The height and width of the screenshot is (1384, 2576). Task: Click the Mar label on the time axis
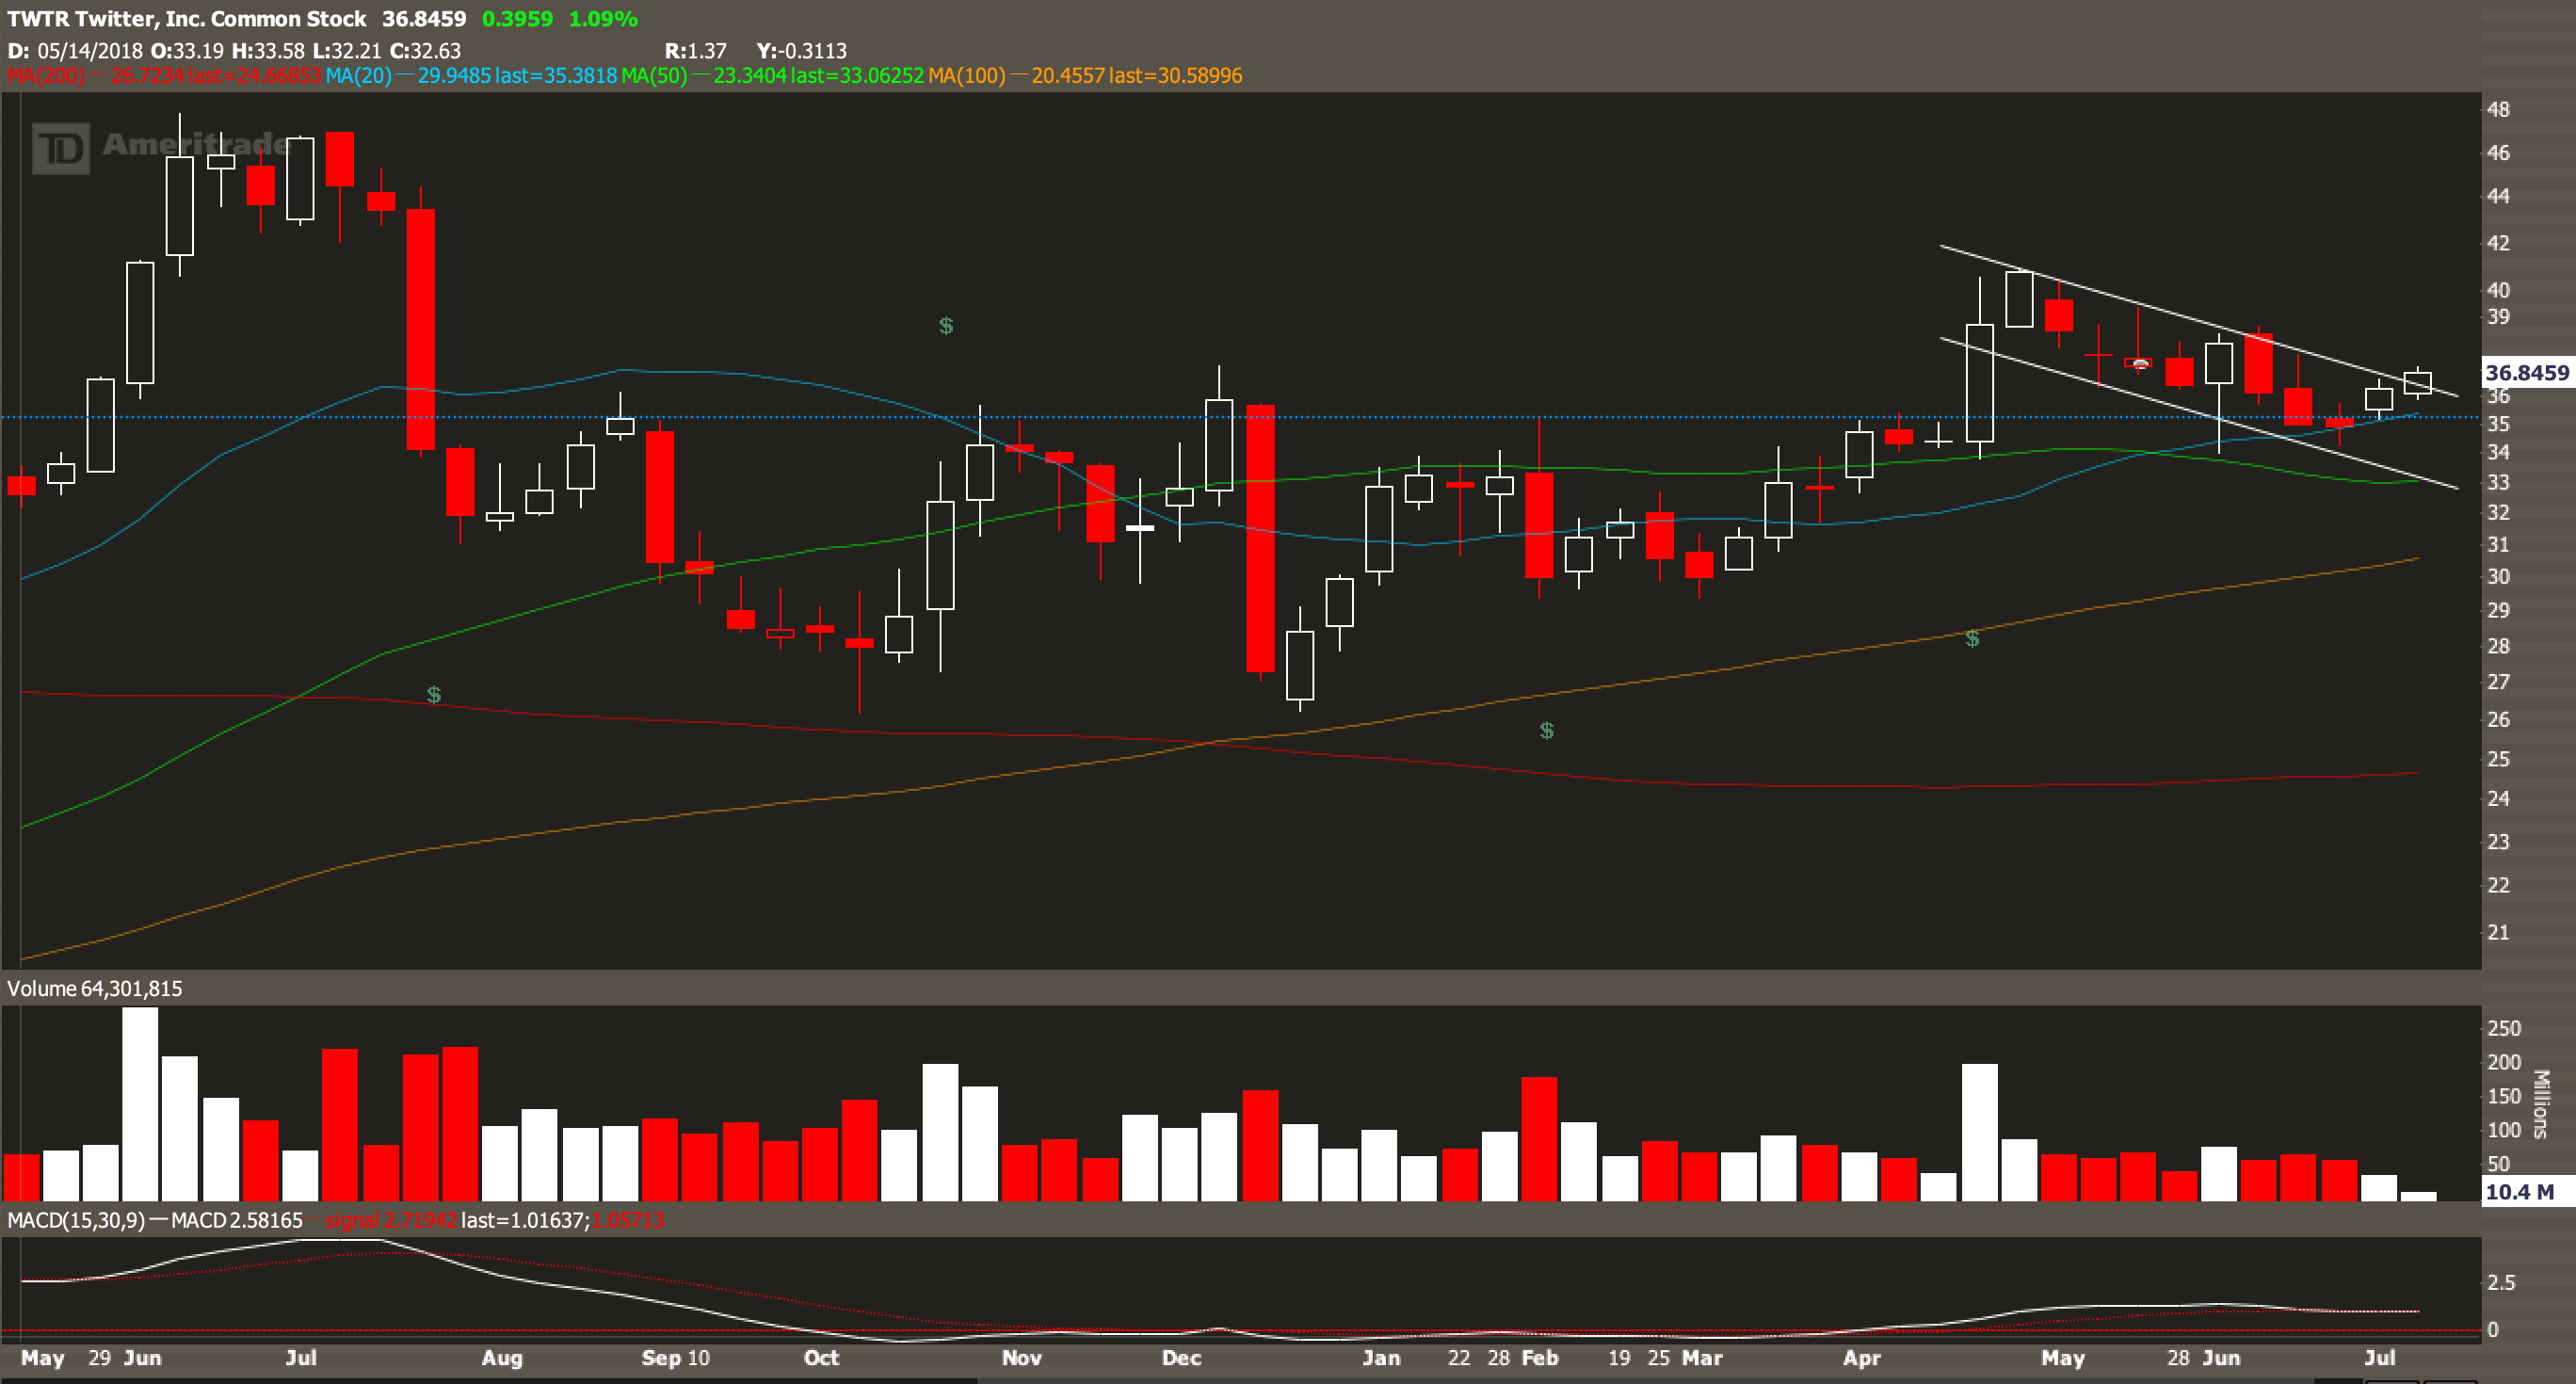[1702, 1357]
